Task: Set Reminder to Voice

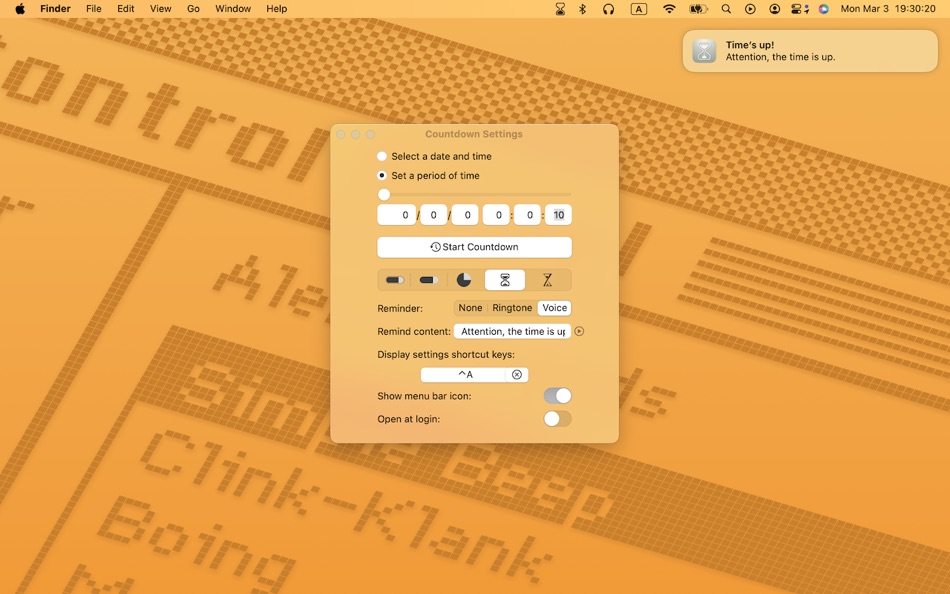Action: click(554, 308)
